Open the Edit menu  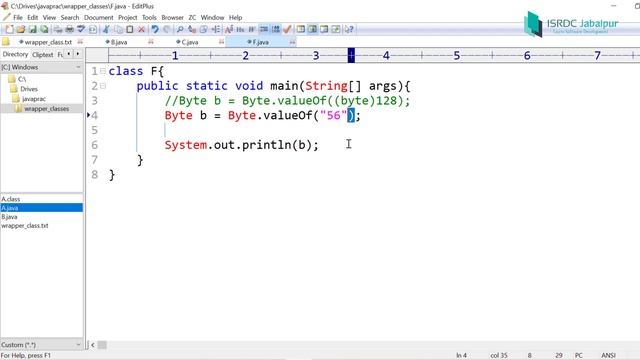33,18
